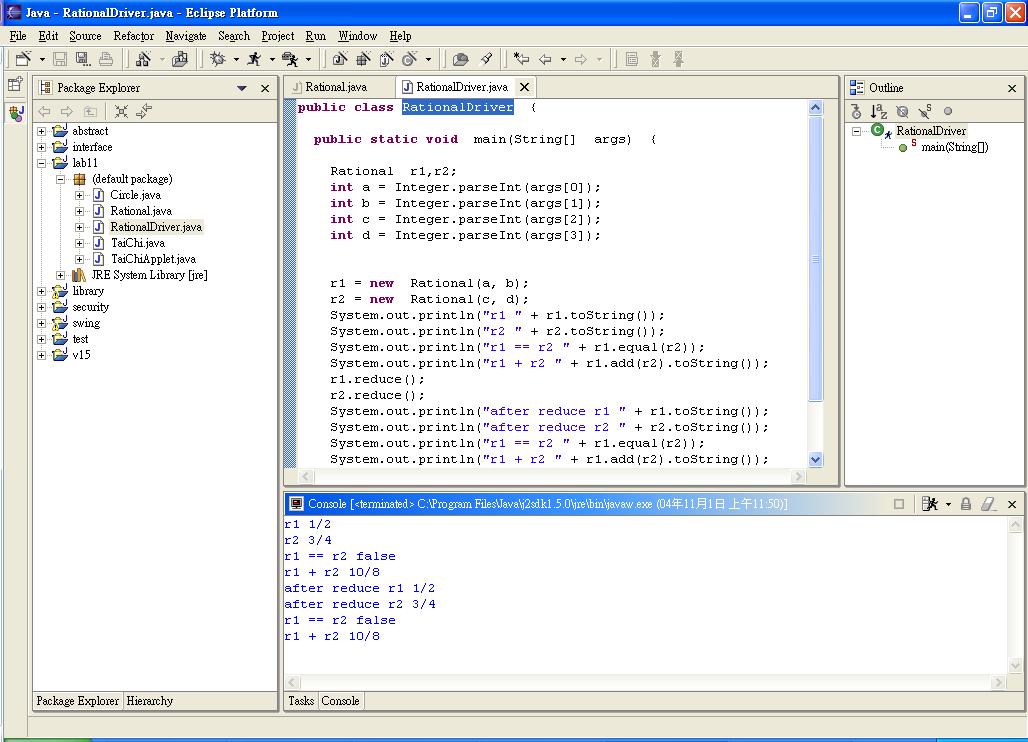Click the Run running-man icon
The width and height of the screenshot is (1028, 742).
click(x=254, y=59)
